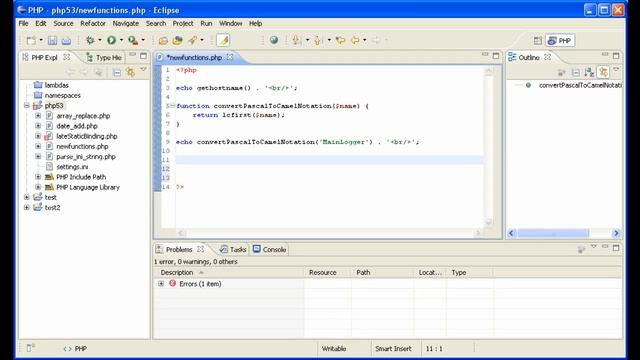
Task: Switch to the Type Hierarchy tab
Action: point(104,58)
